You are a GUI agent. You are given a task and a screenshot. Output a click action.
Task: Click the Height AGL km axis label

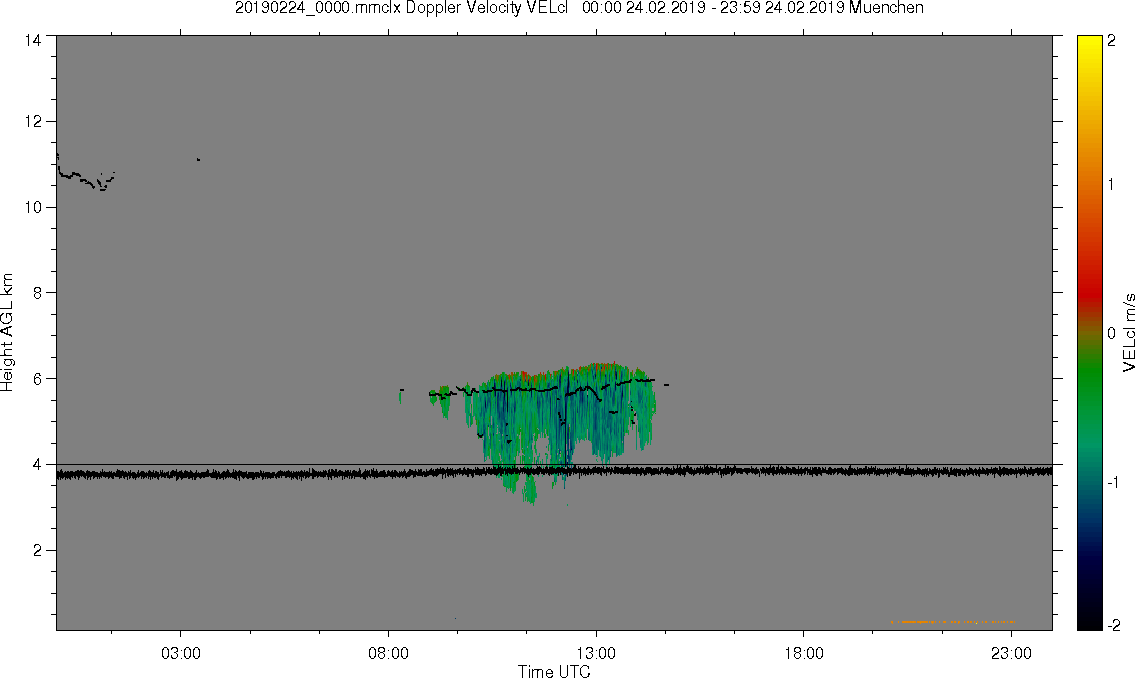(7, 333)
